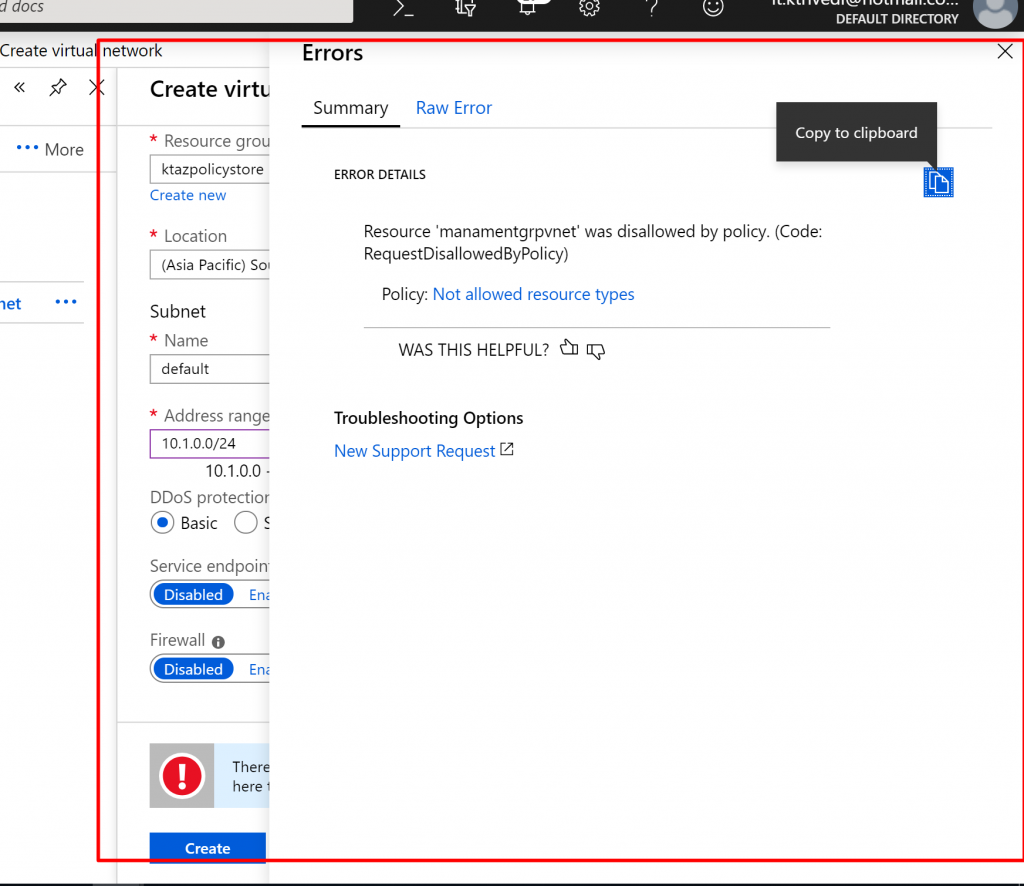Open the Not allowed resource types policy link
Image resolution: width=1024 pixels, height=886 pixels.
click(533, 294)
